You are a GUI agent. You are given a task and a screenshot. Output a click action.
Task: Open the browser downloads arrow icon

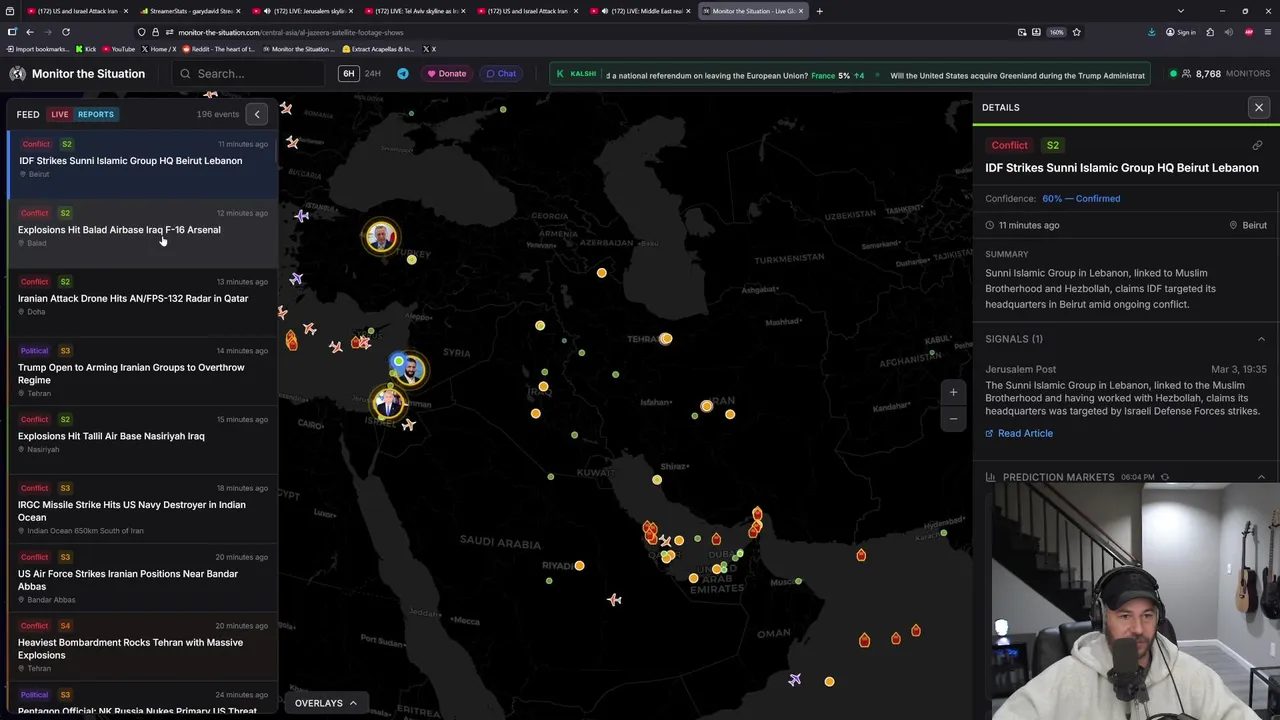click(1154, 32)
